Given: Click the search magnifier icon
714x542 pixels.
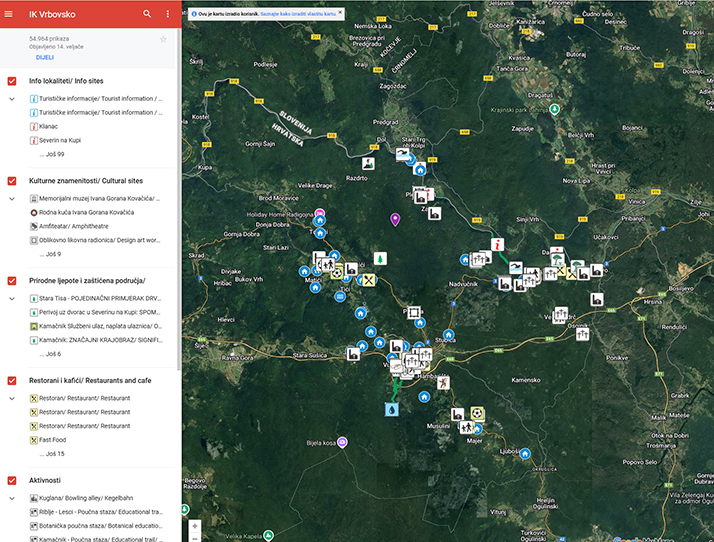Looking at the screenshot, I should [147, 14].
